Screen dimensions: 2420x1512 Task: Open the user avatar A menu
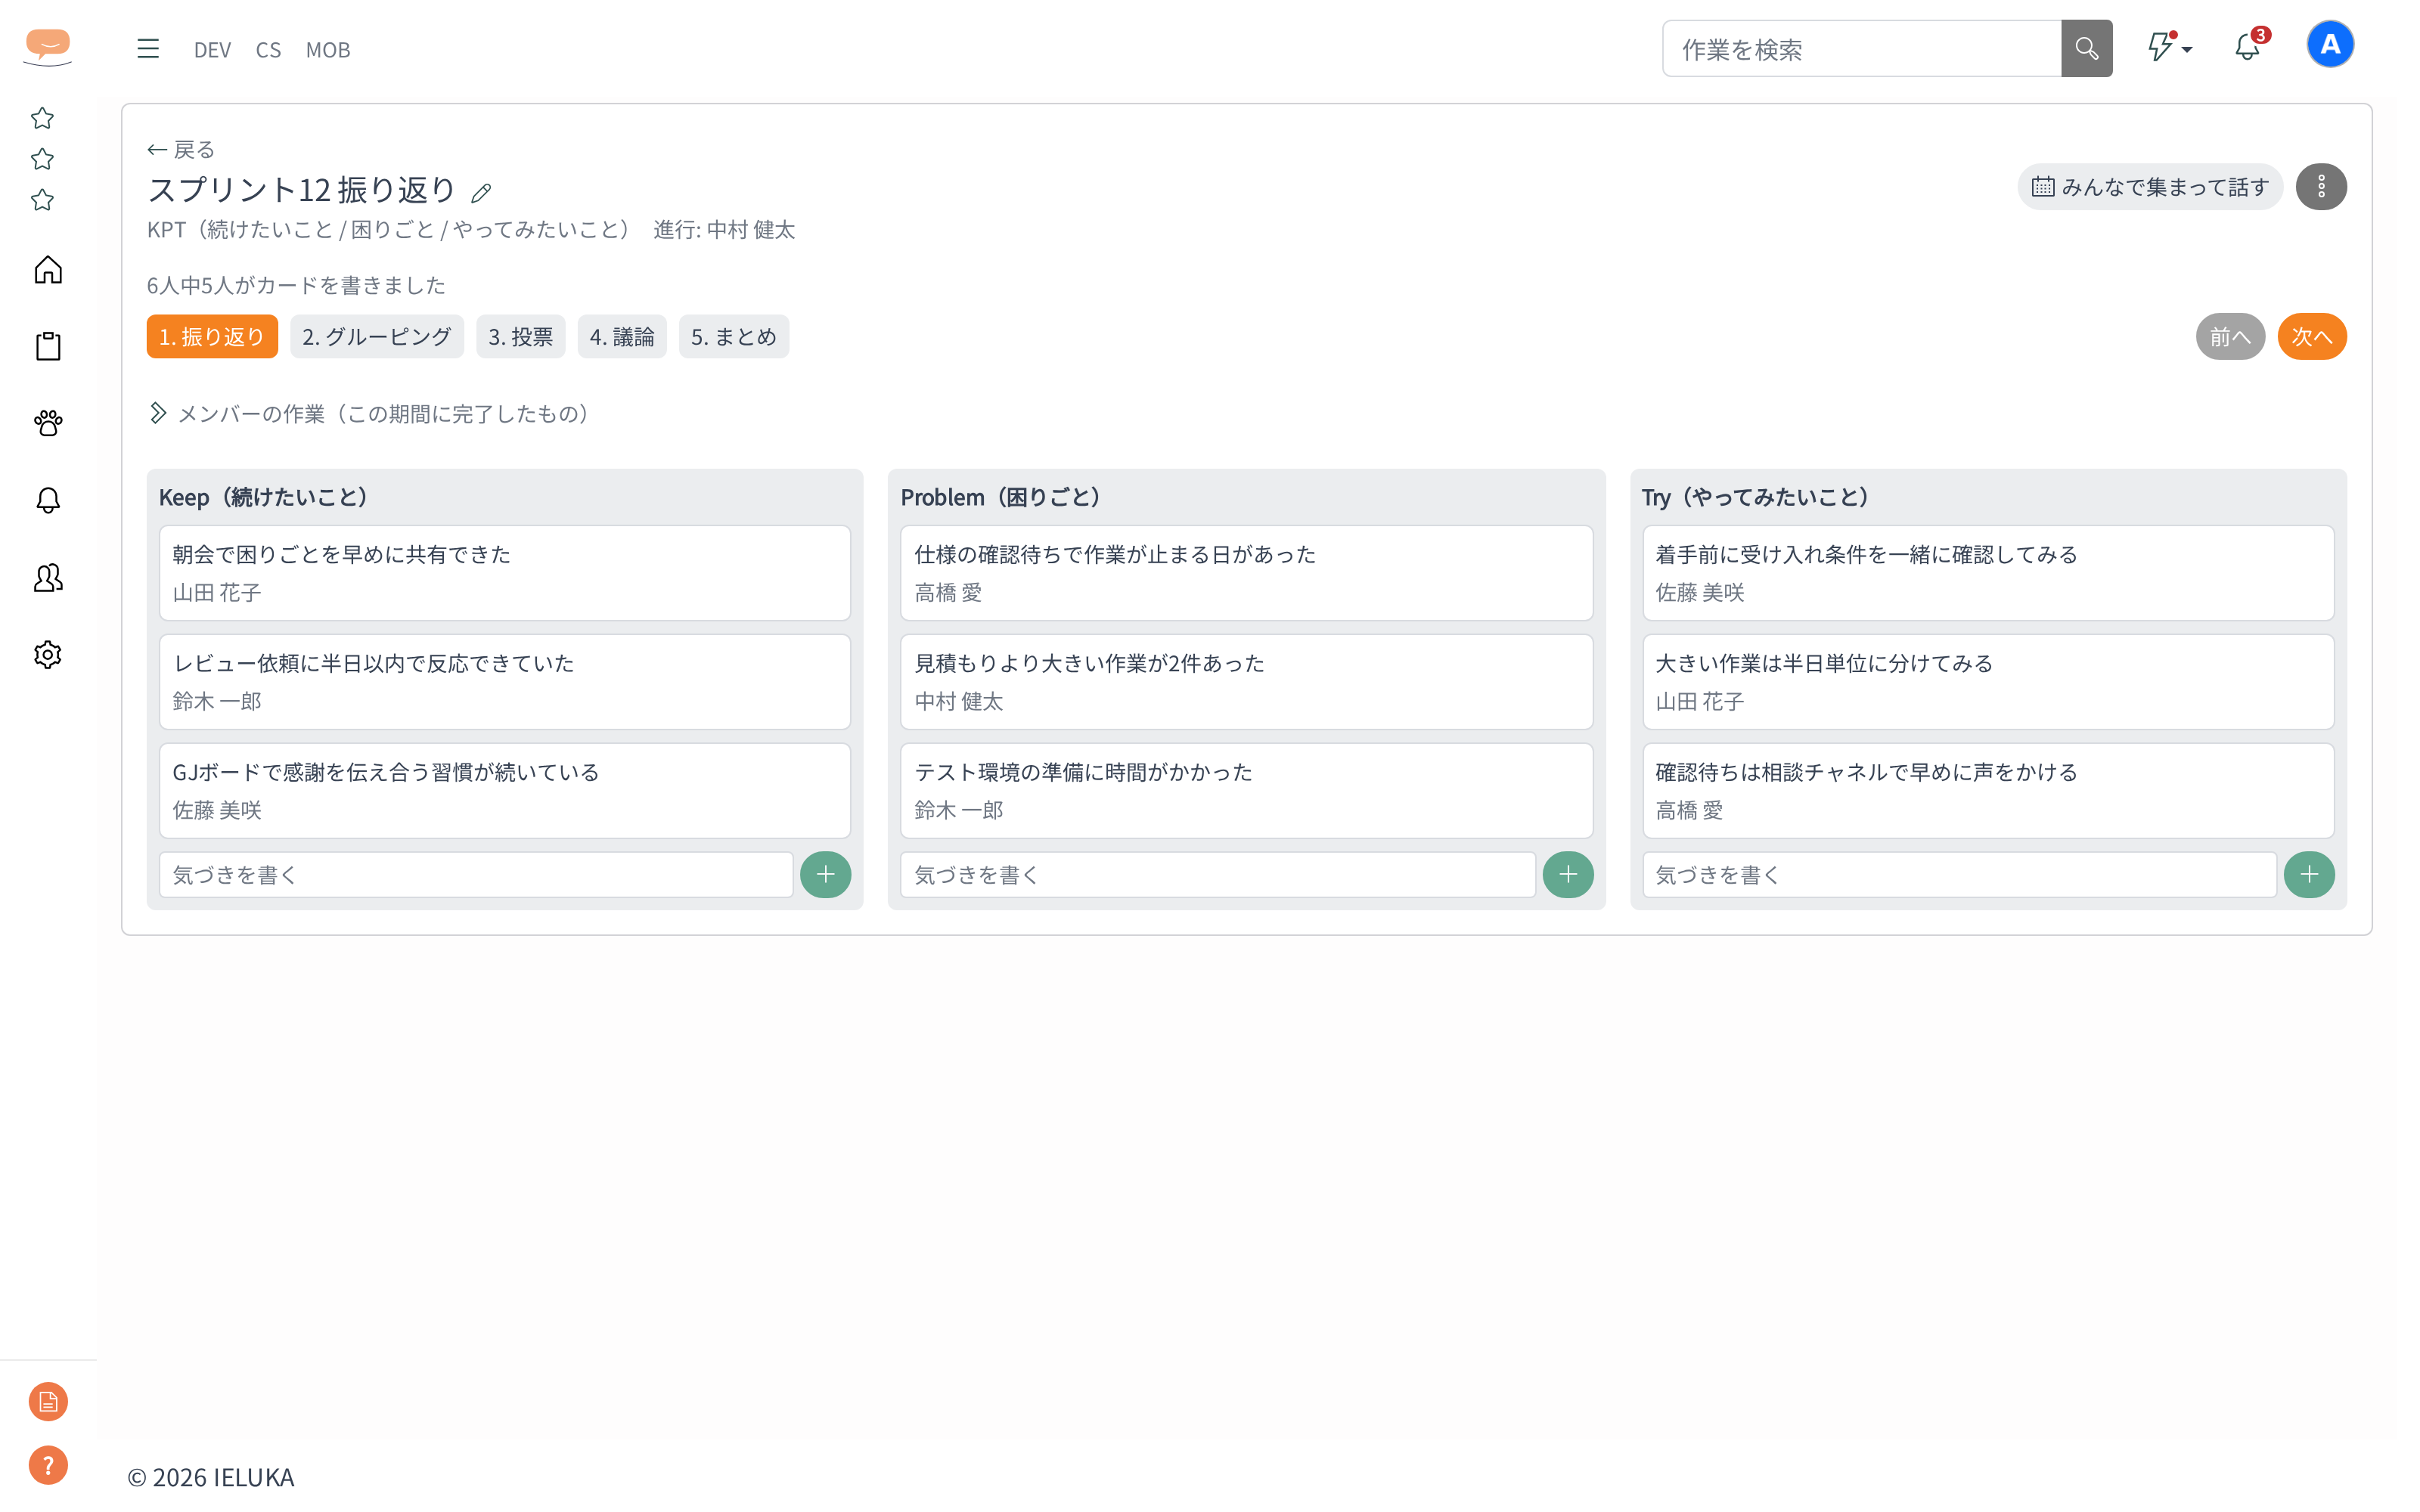(x=2329, y=45)
